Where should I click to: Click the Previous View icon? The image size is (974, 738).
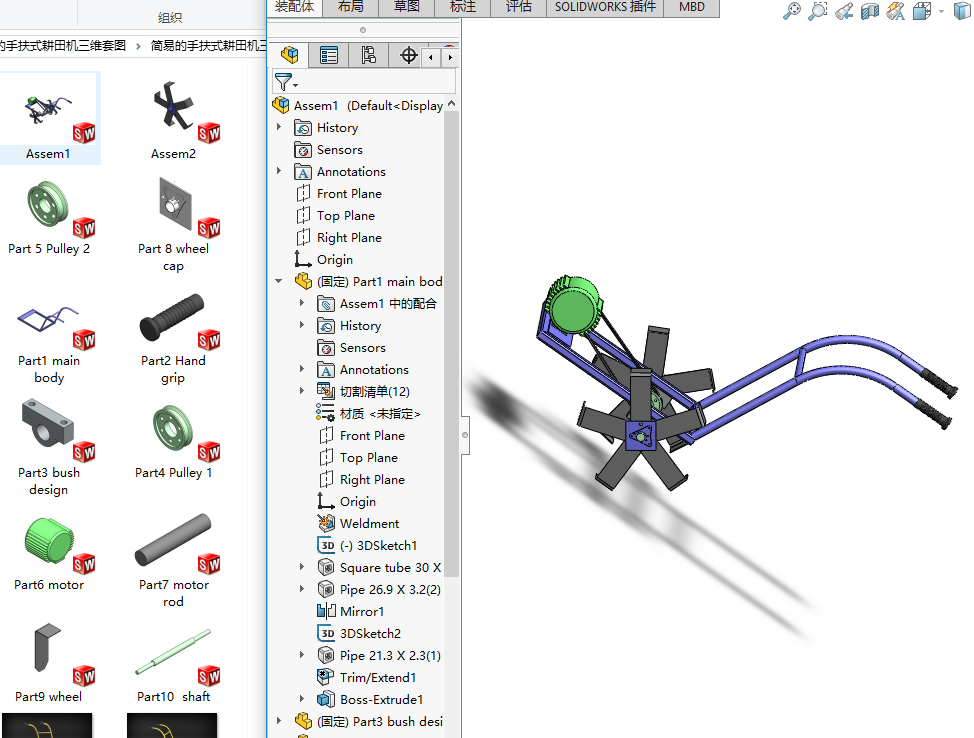[844, 11]
